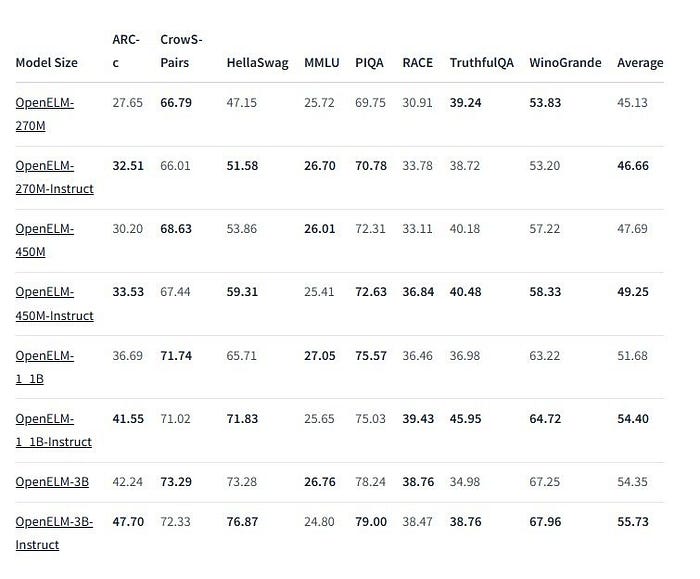Click the TruthfulQA column header
The image size is (700, 579).
(481, 62)
